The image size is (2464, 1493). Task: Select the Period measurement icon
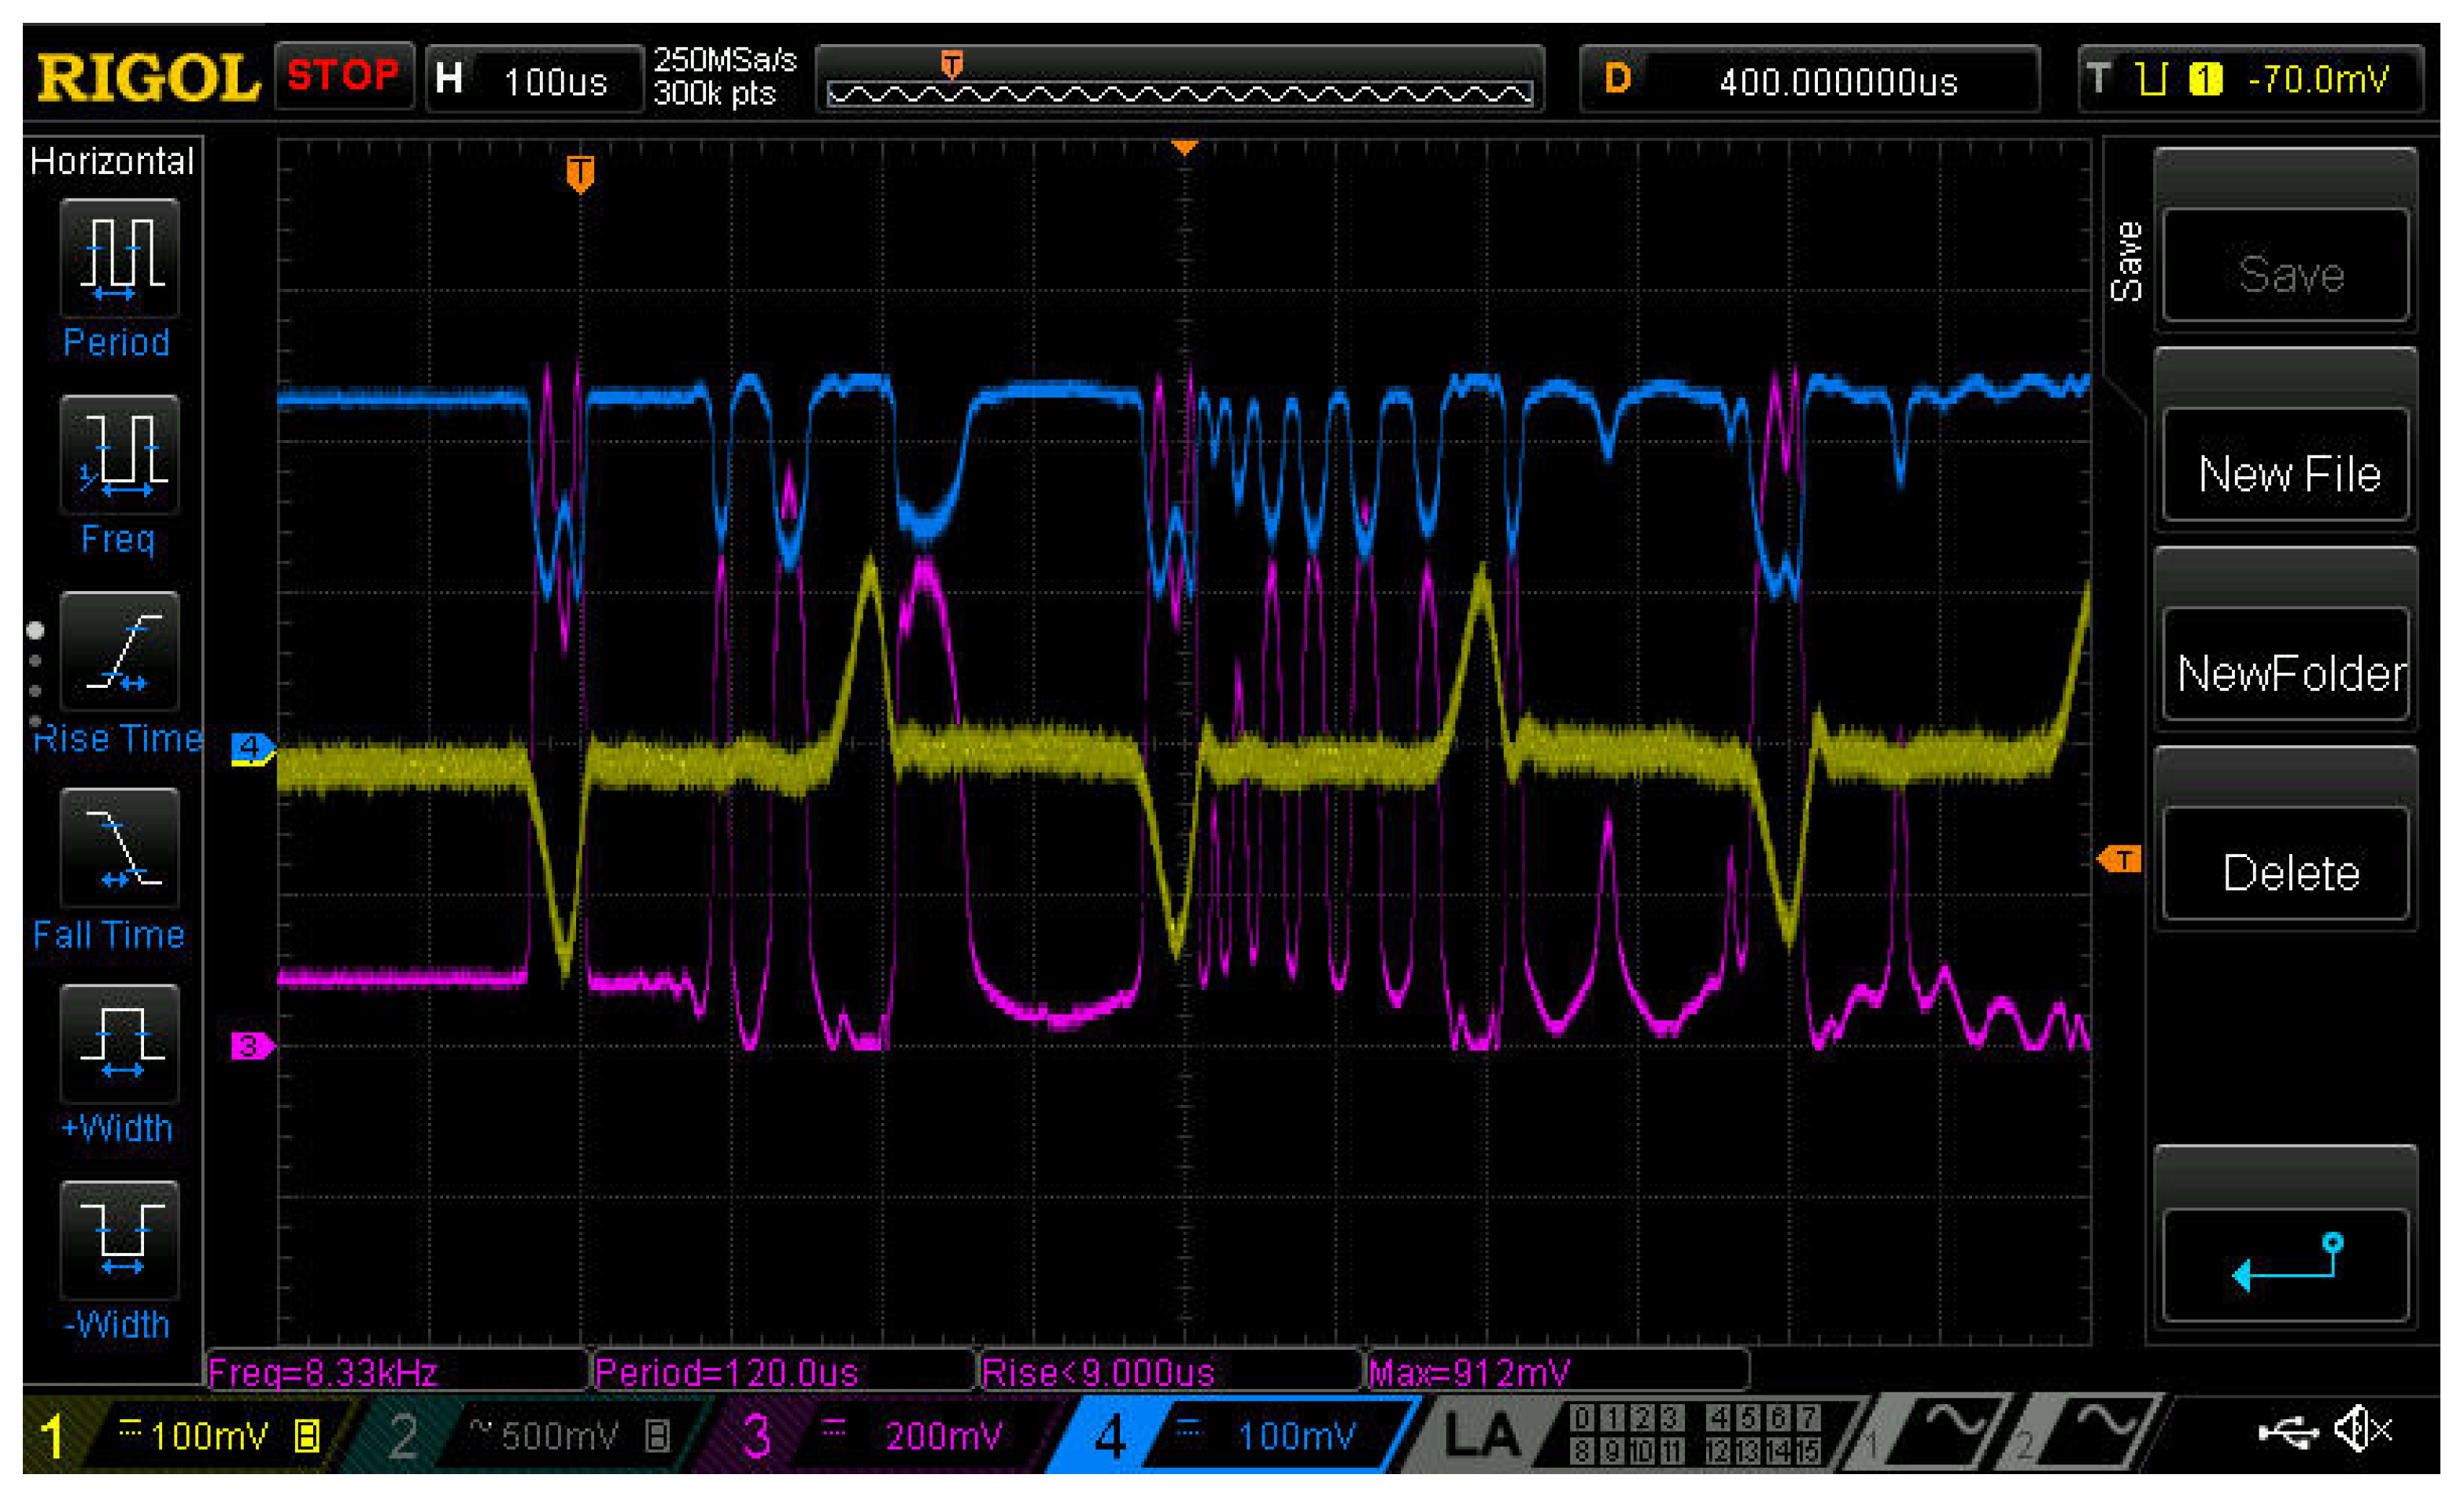[x=119, y=258]
